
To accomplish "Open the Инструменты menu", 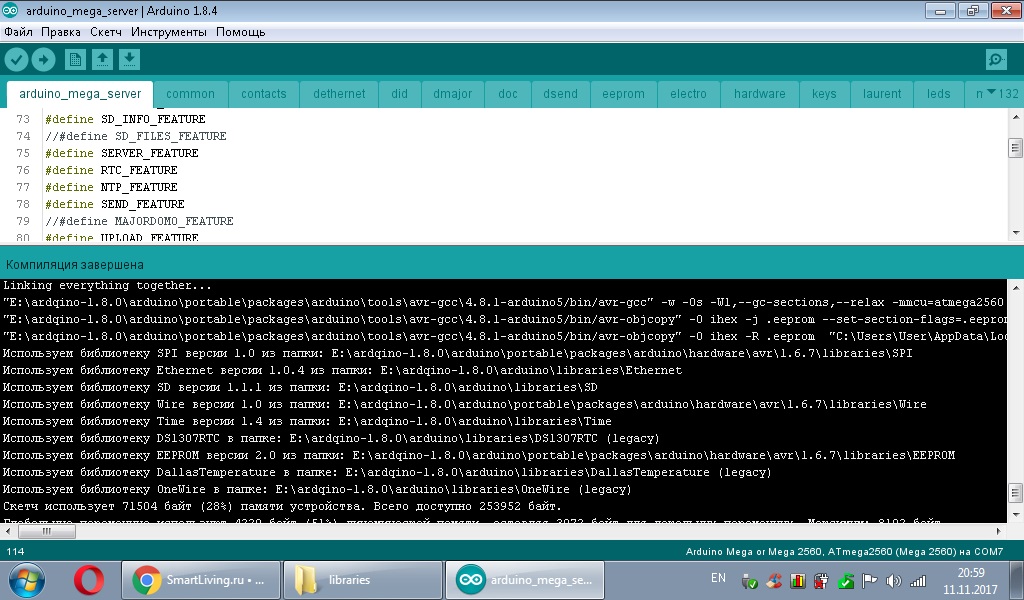I will 168,32.
